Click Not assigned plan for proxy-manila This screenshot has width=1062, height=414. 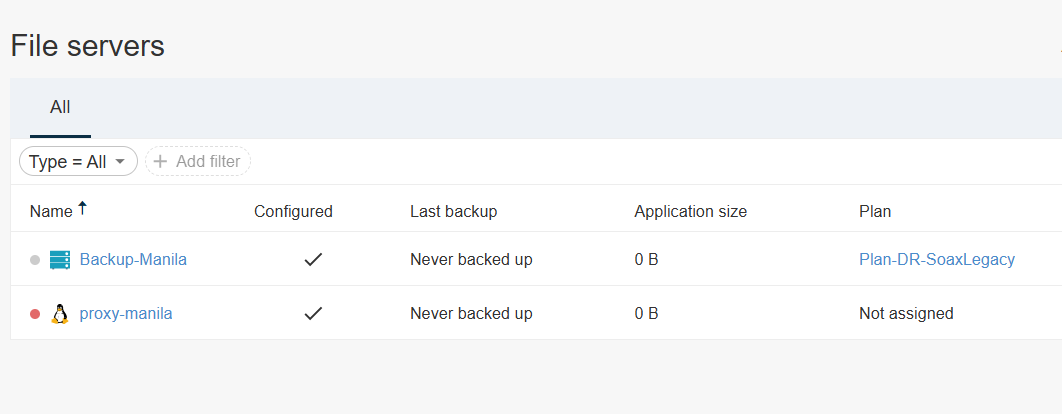906,314
